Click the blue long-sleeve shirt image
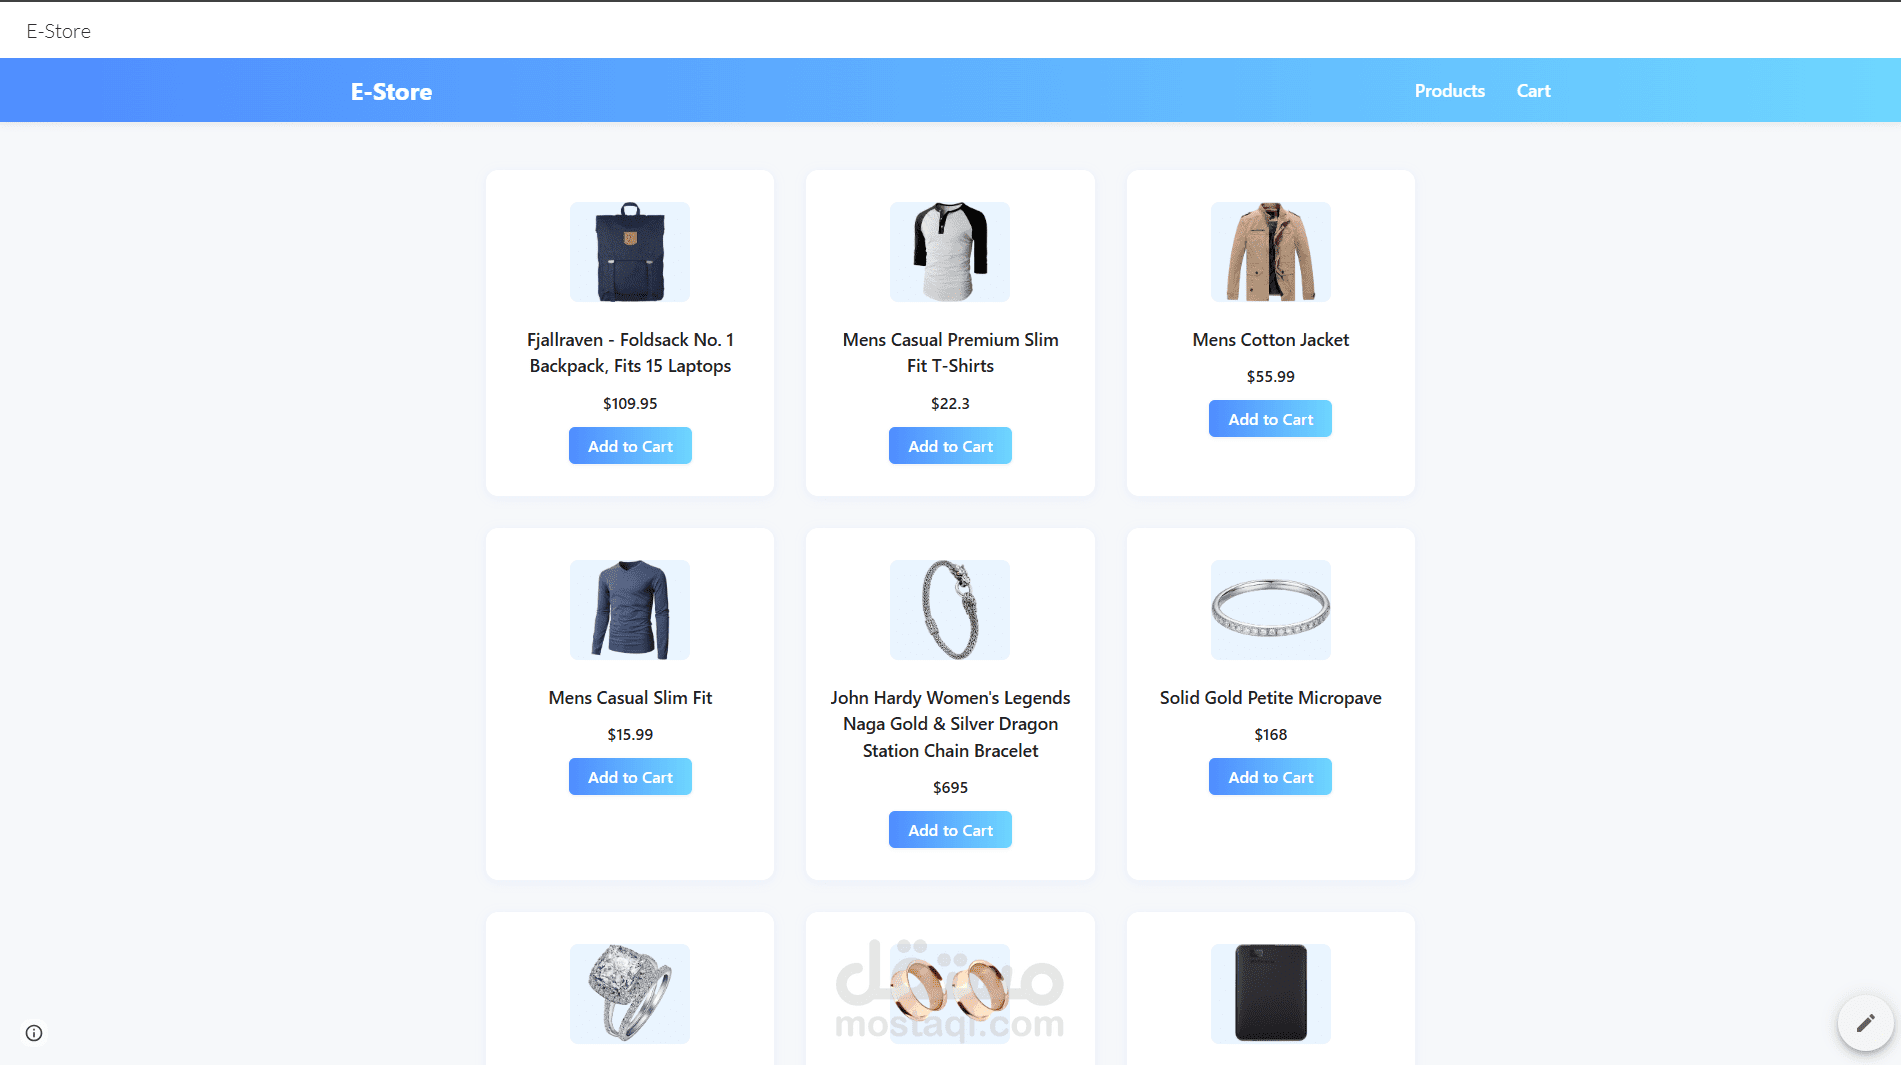1901x1065 pixels. [x=630, y=610]
